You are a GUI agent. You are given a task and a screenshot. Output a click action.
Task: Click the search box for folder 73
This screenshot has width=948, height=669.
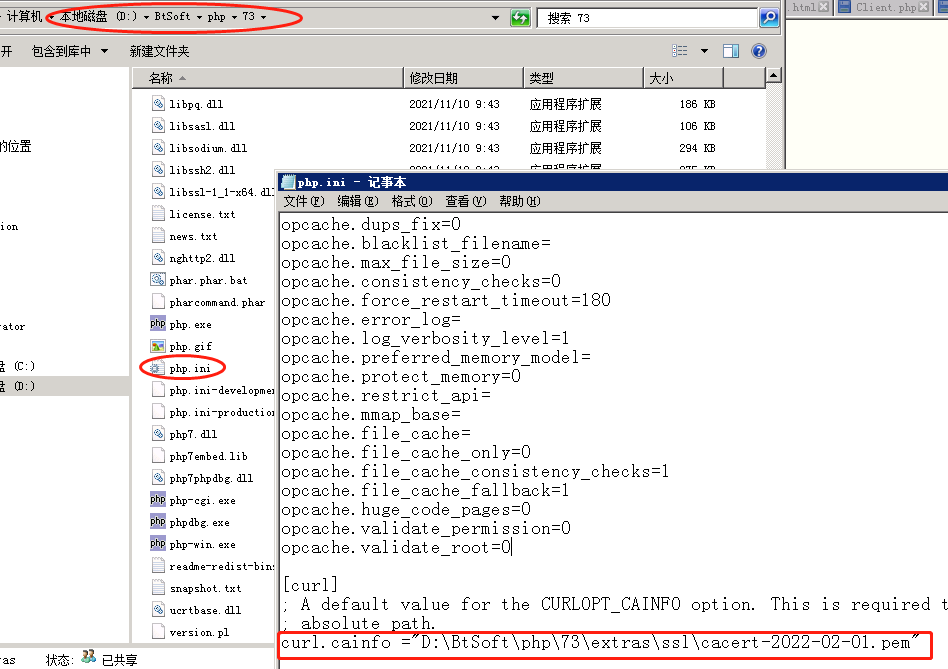click(648, 18)
